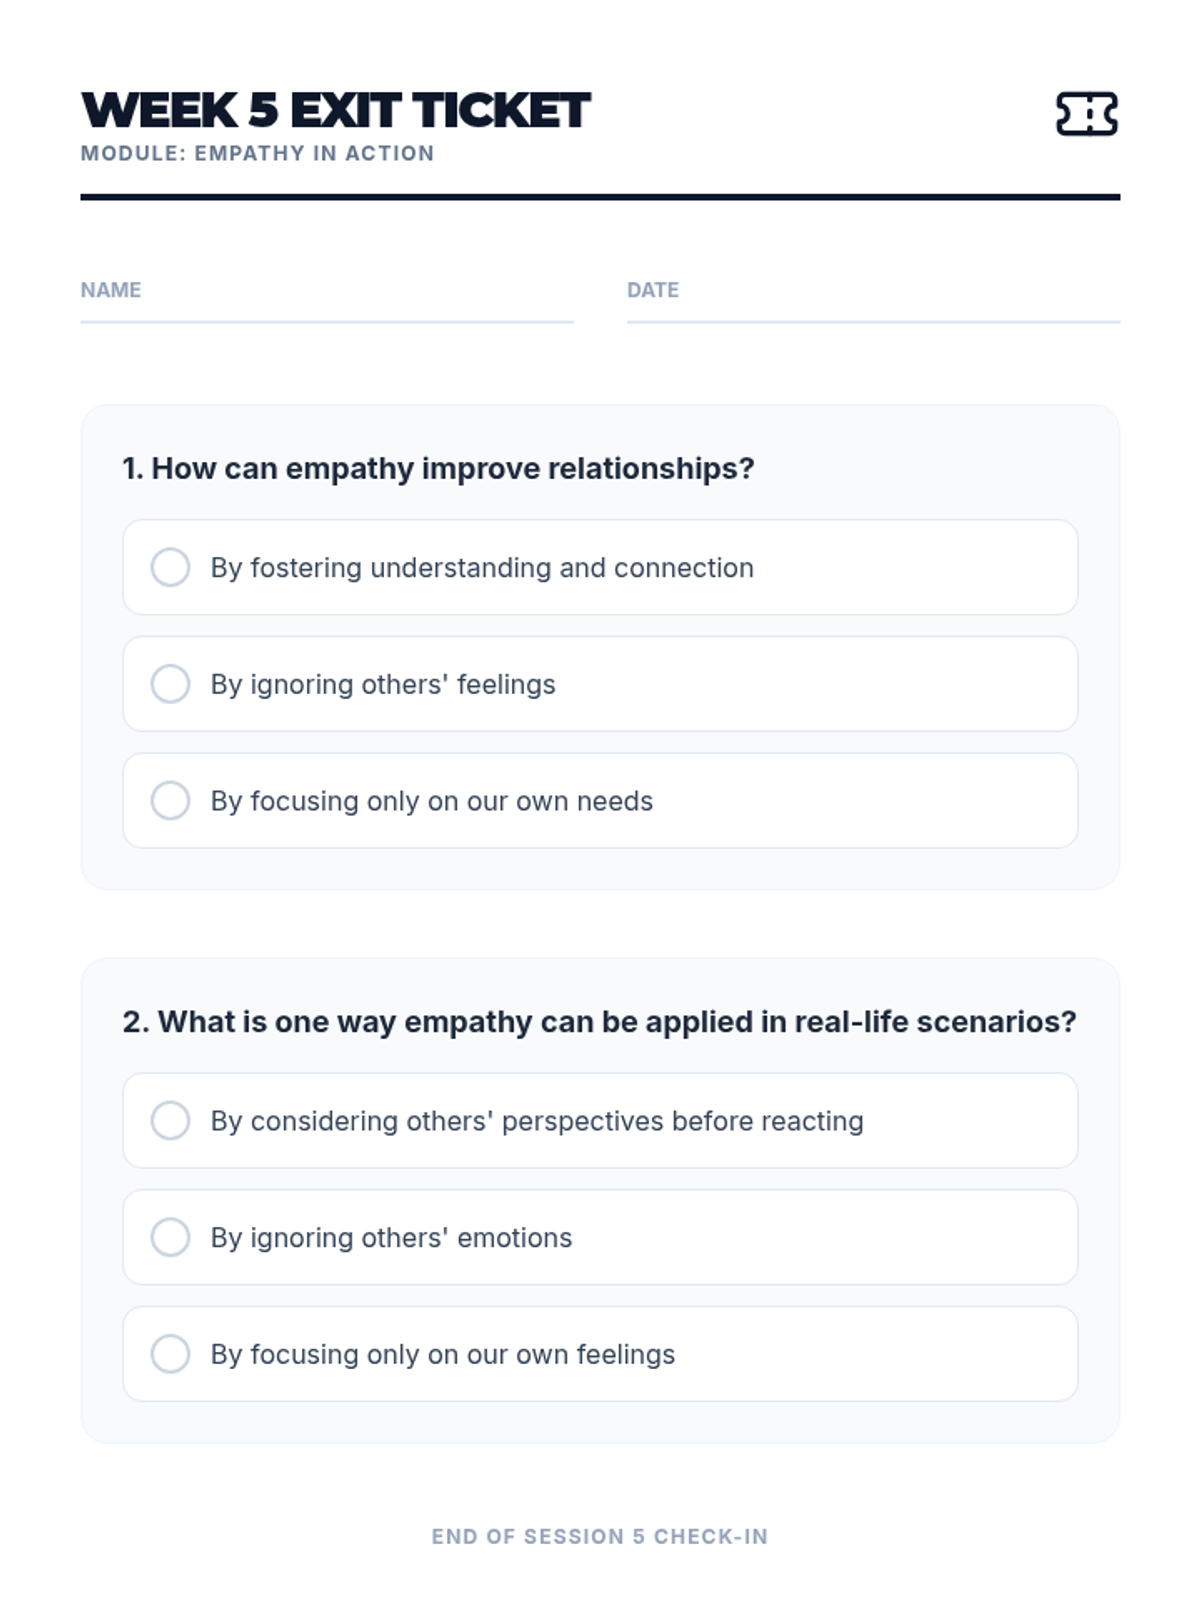Select radio for considering others' perspectives
The image size is (1200, 1600).
(170, 1121)
